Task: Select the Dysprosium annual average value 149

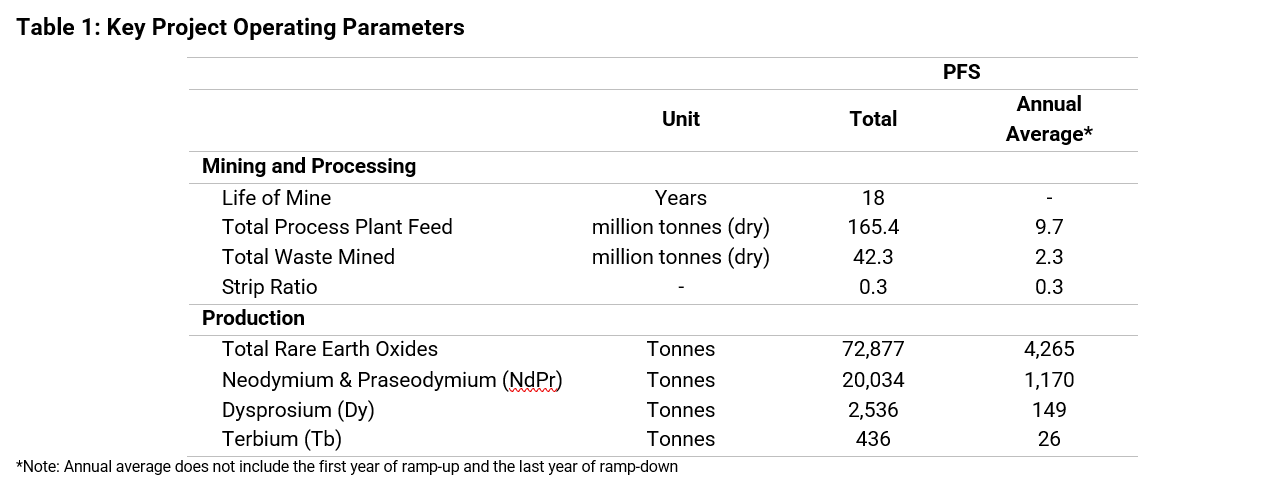Action: click(1048, 410)
